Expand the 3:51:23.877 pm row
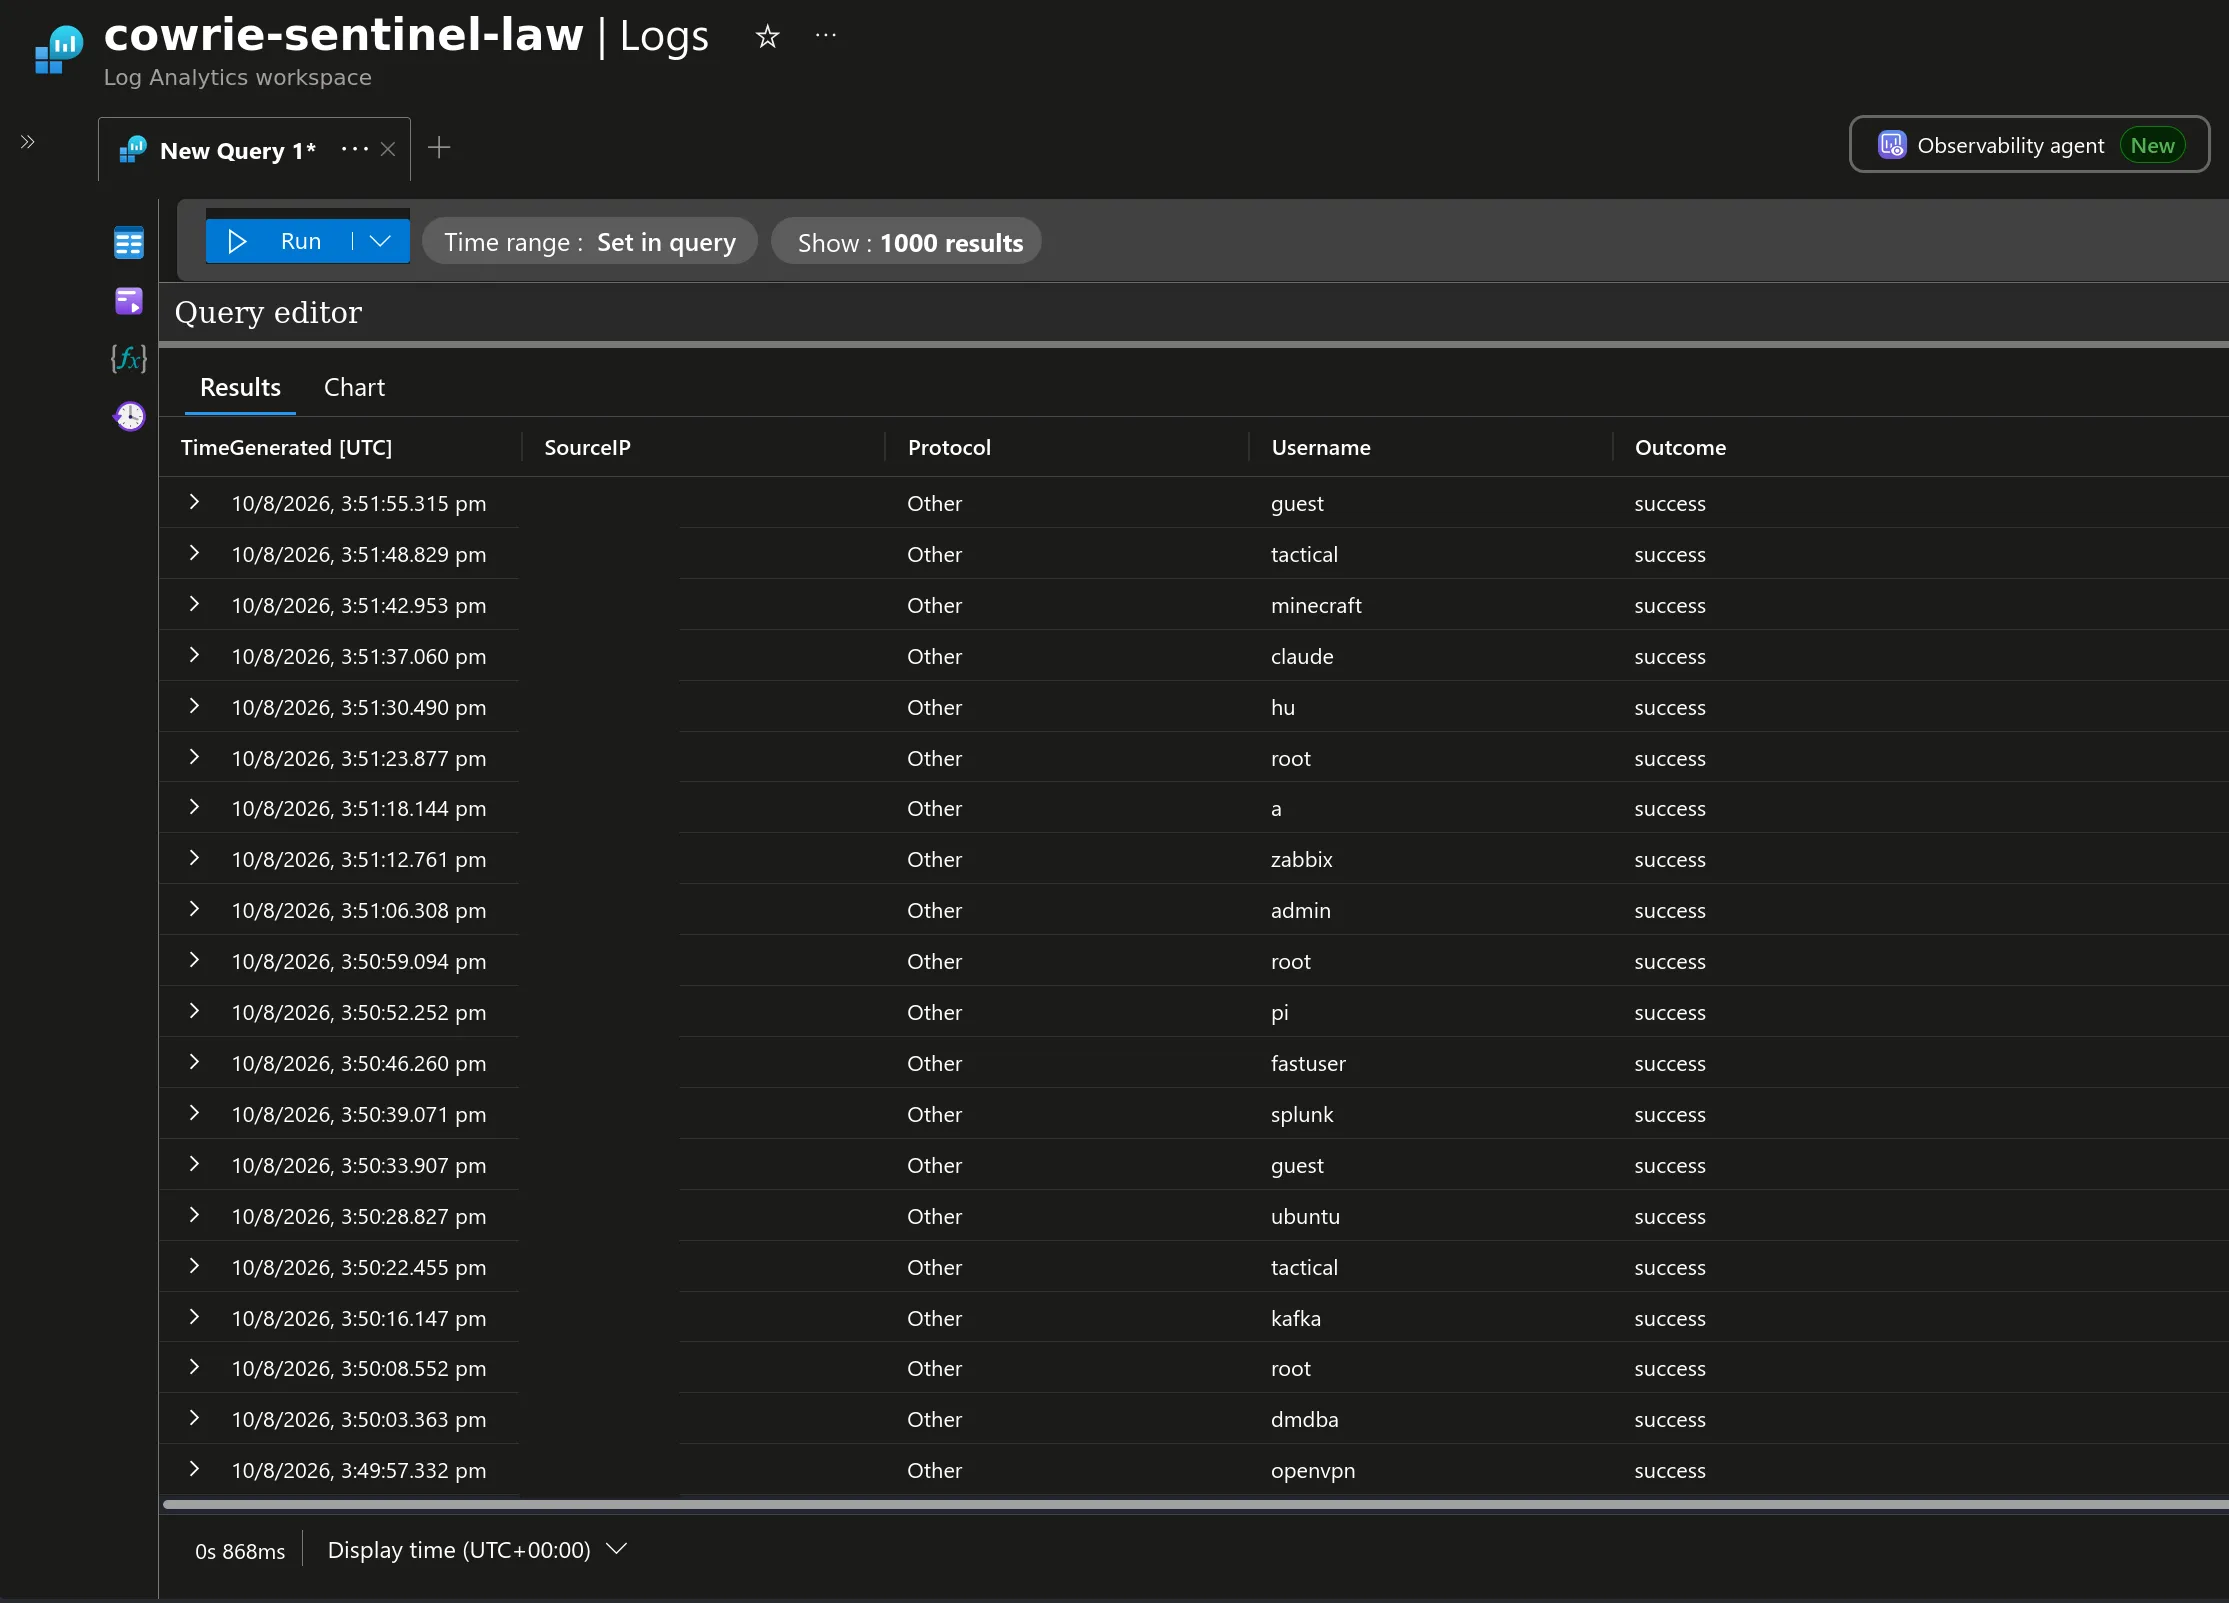2229x1603 pixels. [194, 757]
